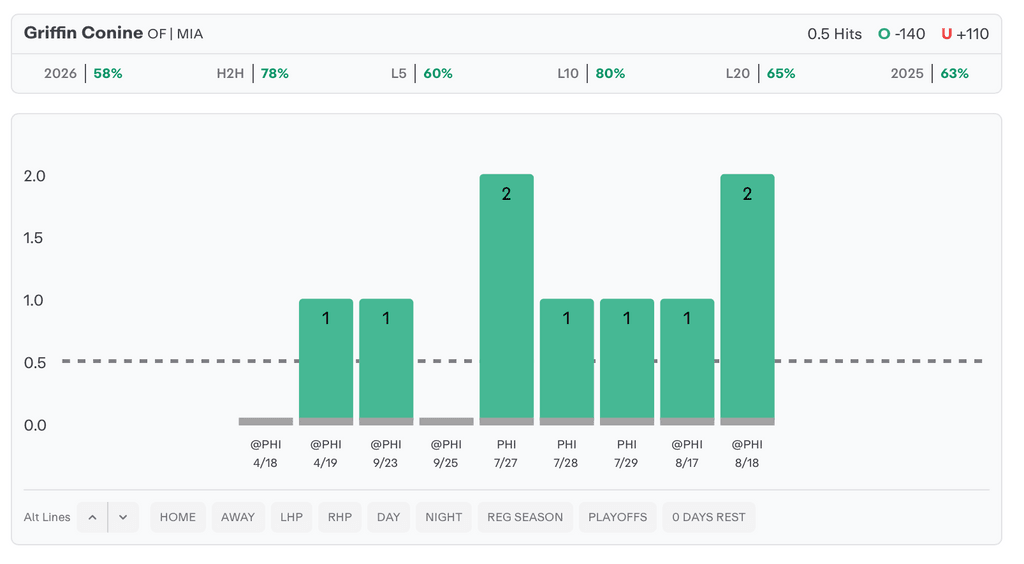
Task: Toggle the DAY games filter
Action: coord(389,517)
